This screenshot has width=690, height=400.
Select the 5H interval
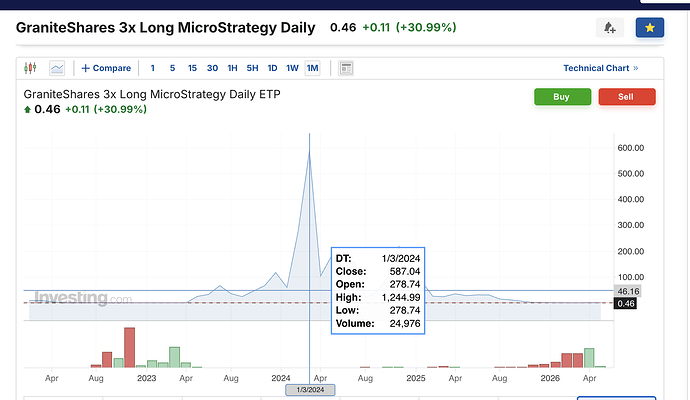point(252,68)
